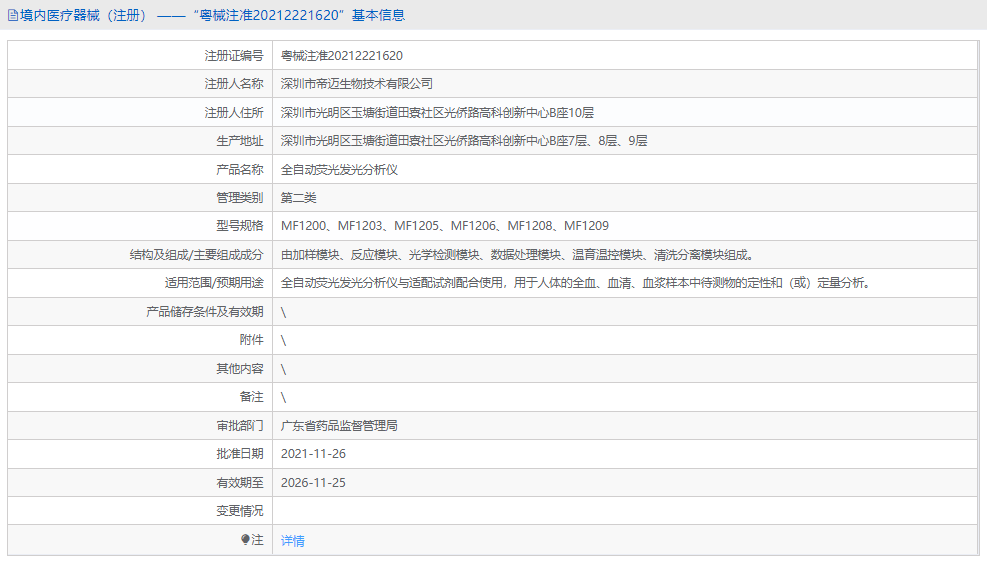This screenshot has height=561, width=987.
Task: Select expiry date 2026-11-25
Action: pyautogui.click(x=313, y=482)
